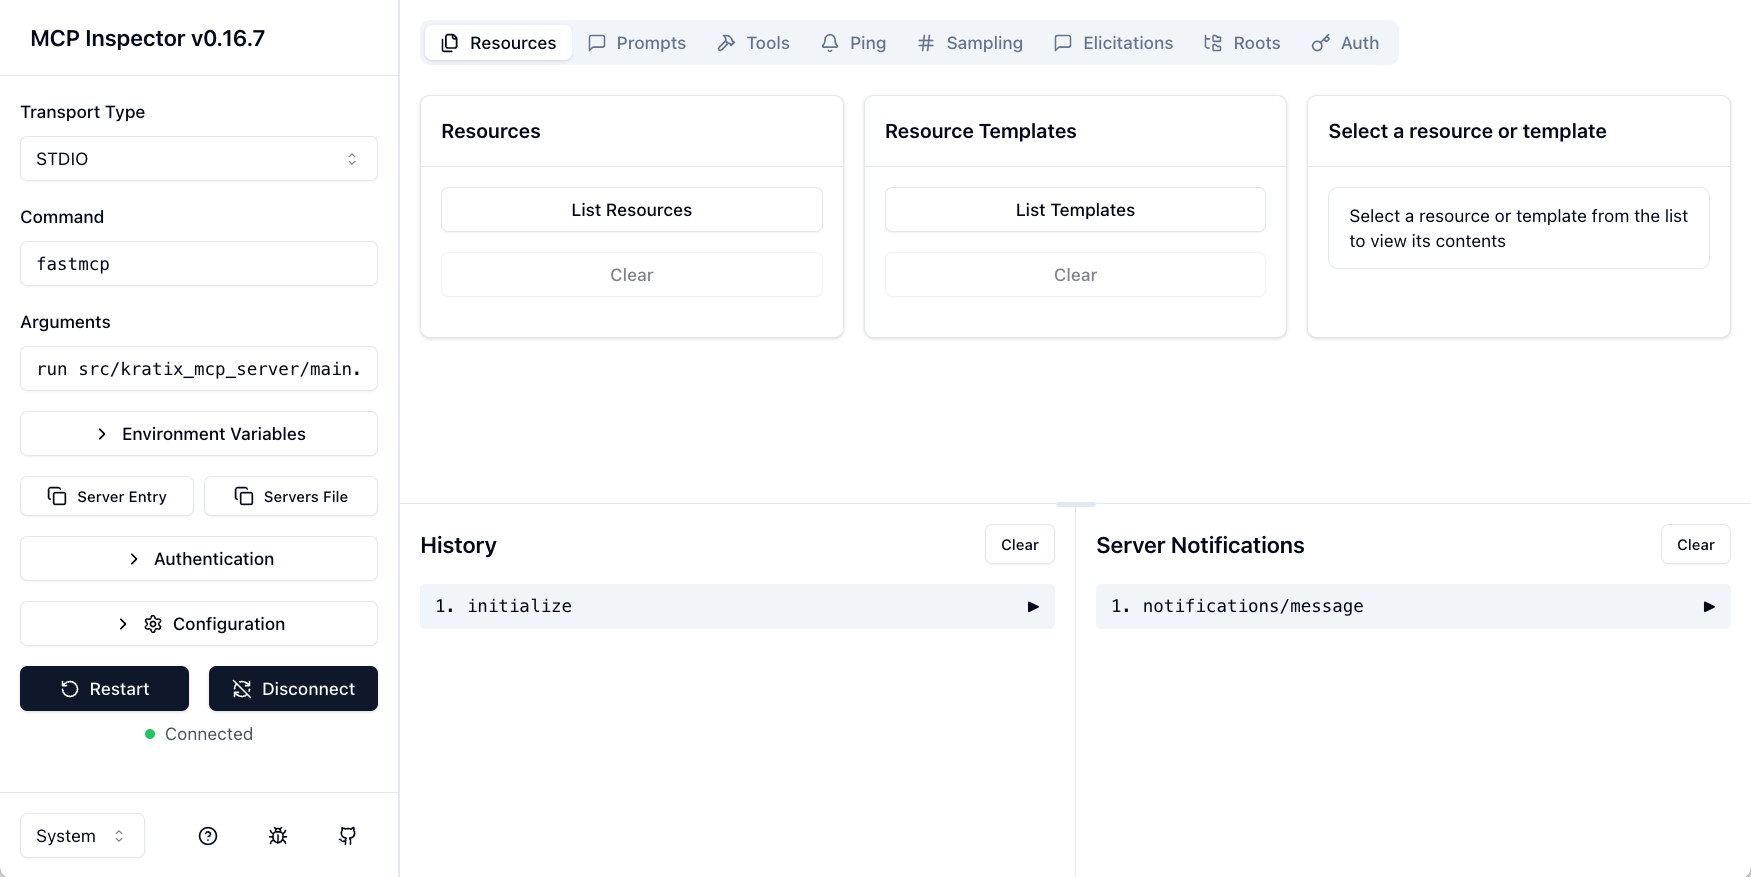Click the Disconnect button

click(x=293, y=689)
